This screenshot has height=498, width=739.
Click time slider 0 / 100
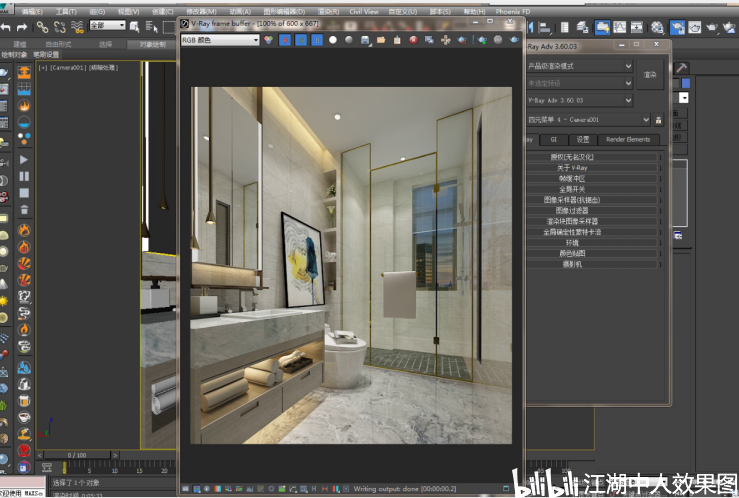pos(77,455)
